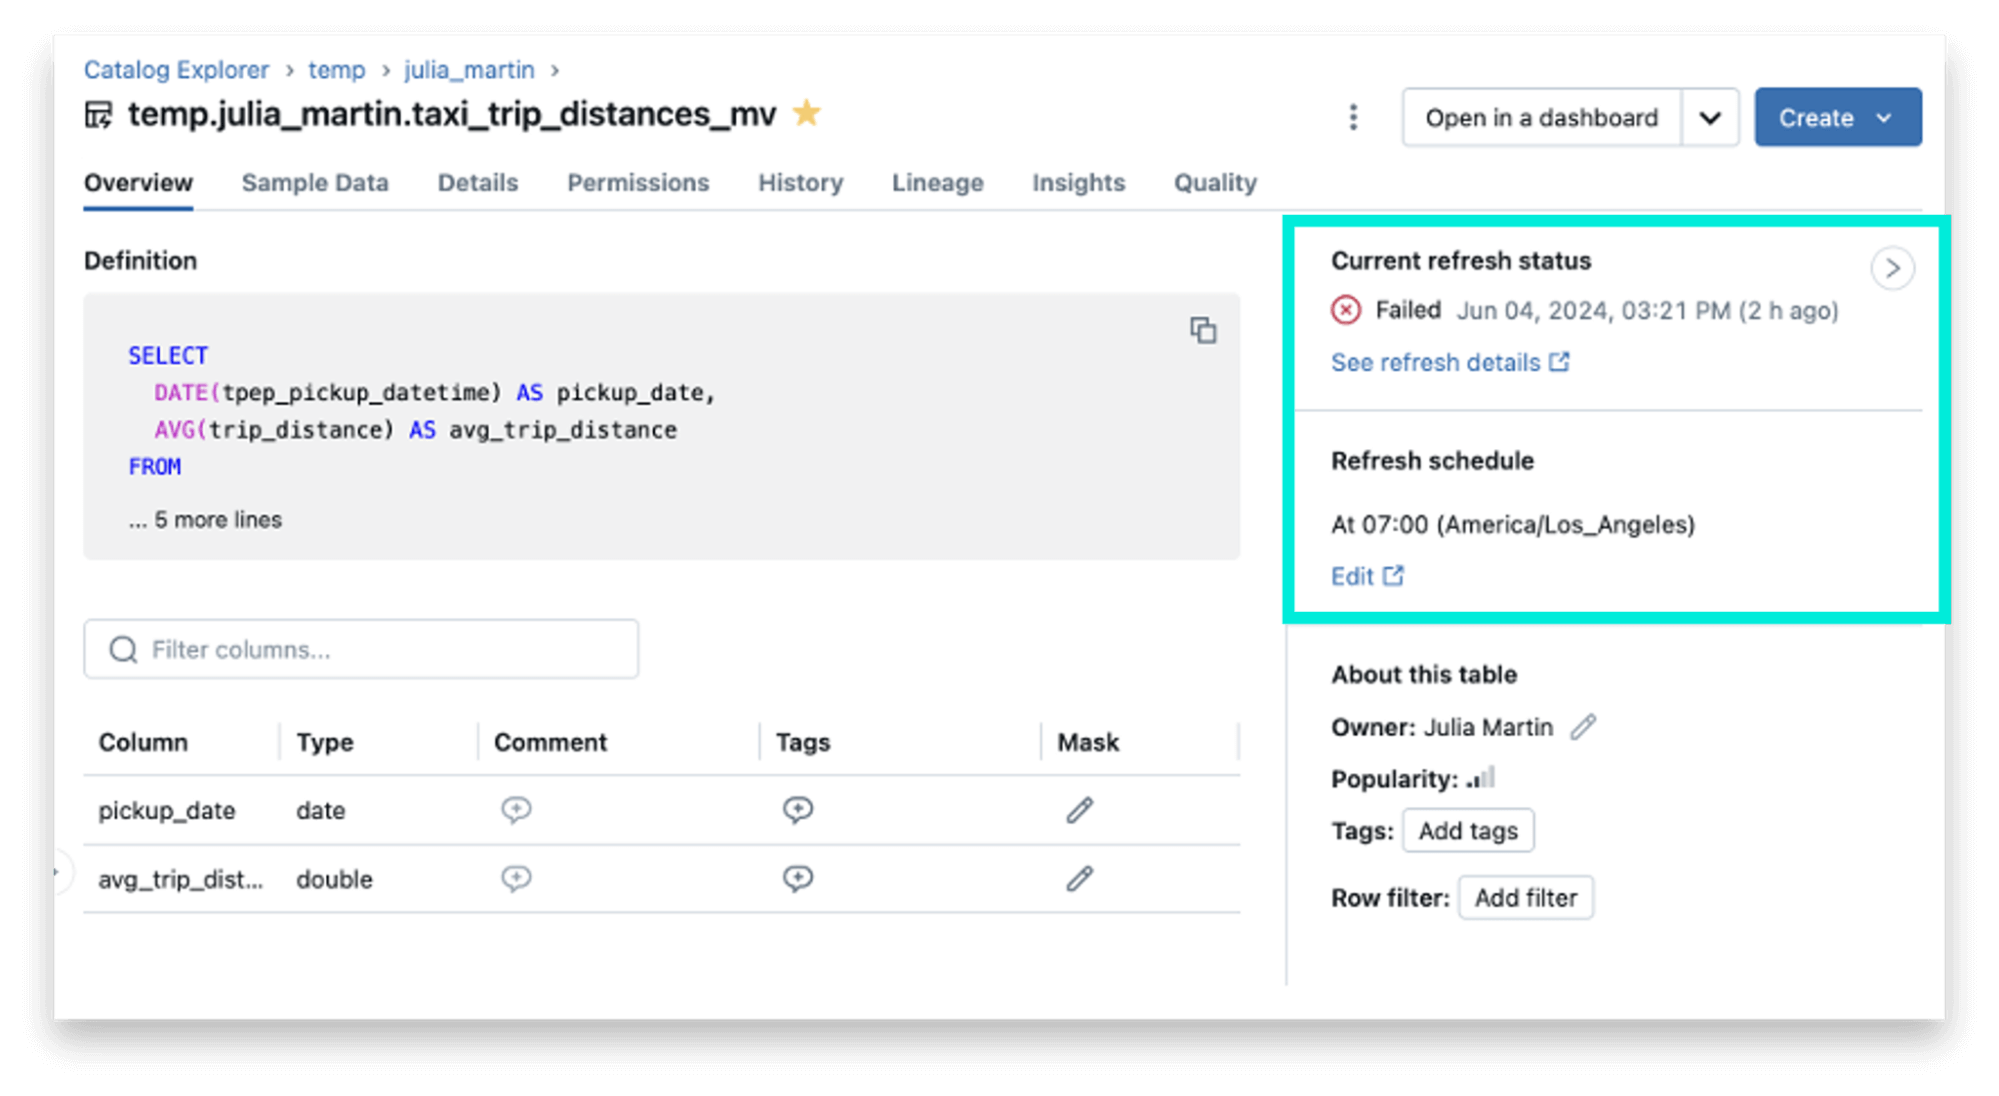Click the edit mask icon for pickup_date
1999x1096 pixels.
1080,810
